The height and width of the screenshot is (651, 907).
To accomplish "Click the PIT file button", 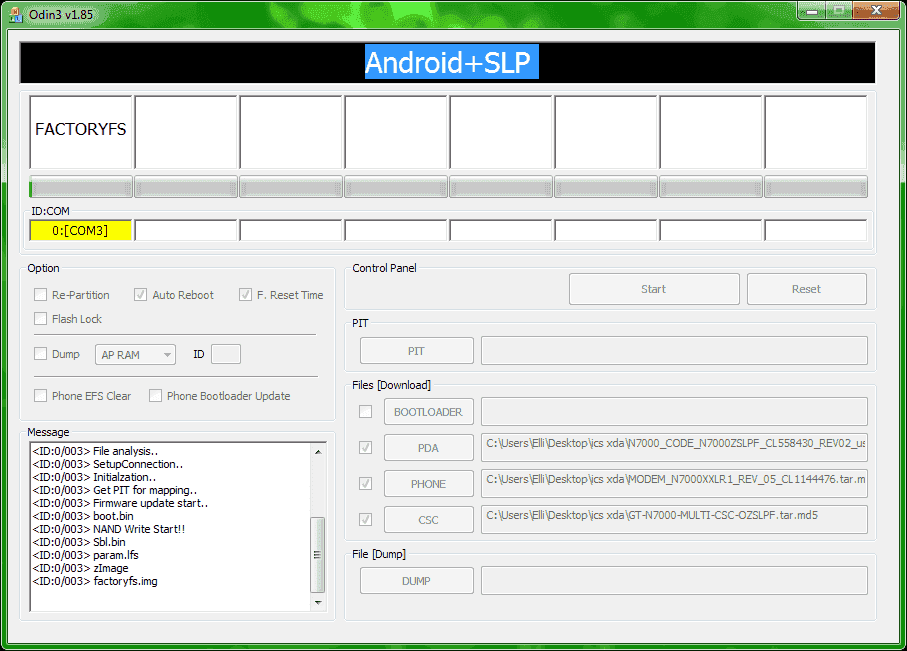I will point(416,351).
